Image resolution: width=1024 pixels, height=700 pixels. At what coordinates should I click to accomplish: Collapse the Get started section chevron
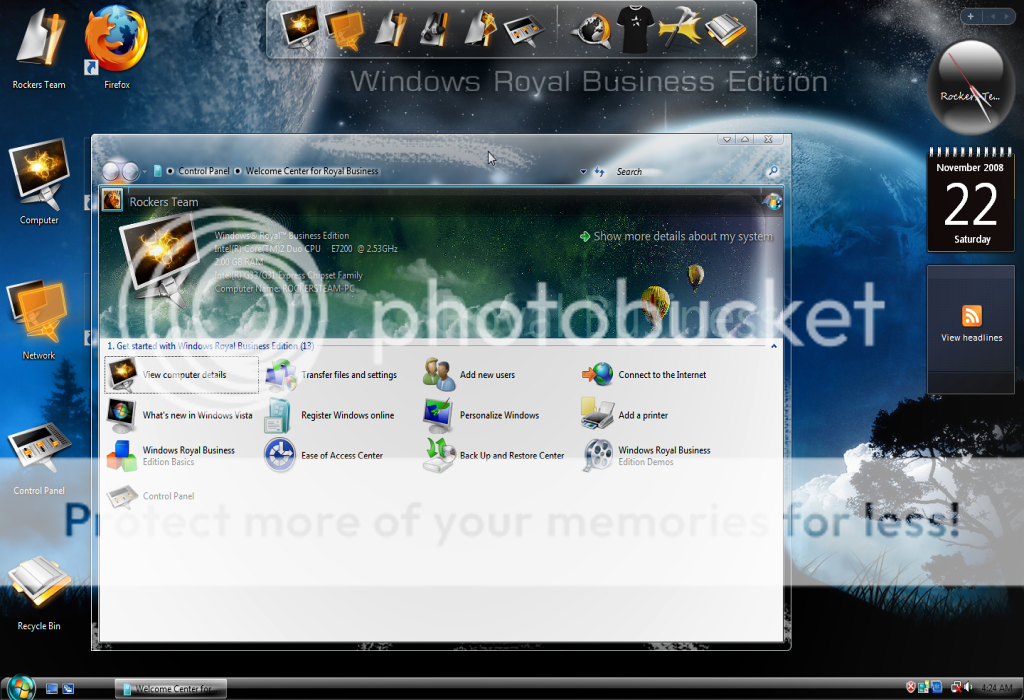pos(774,346)
